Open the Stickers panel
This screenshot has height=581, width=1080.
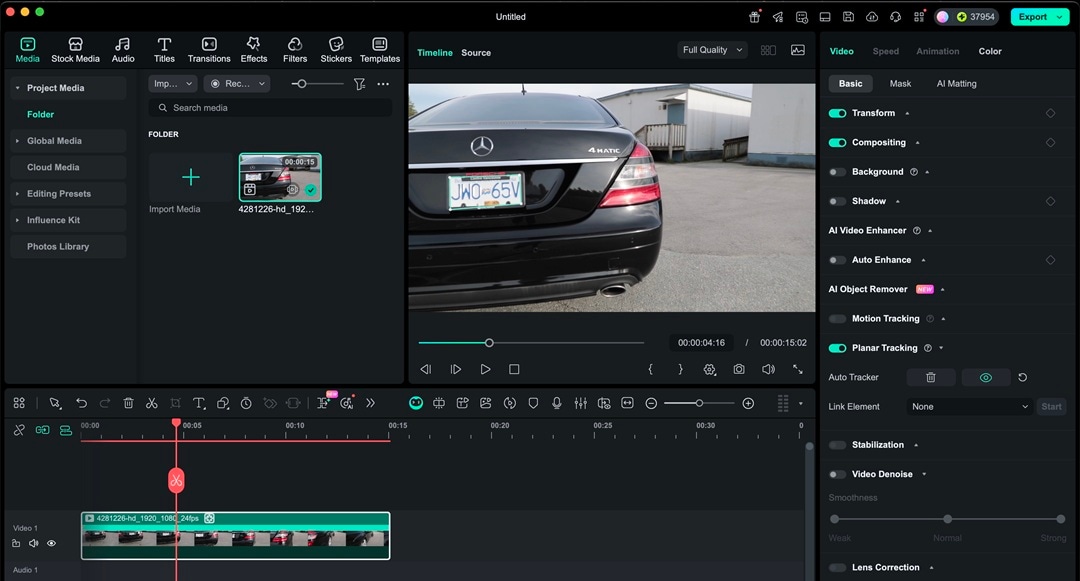pyautogui.click(x=336, y=50)
